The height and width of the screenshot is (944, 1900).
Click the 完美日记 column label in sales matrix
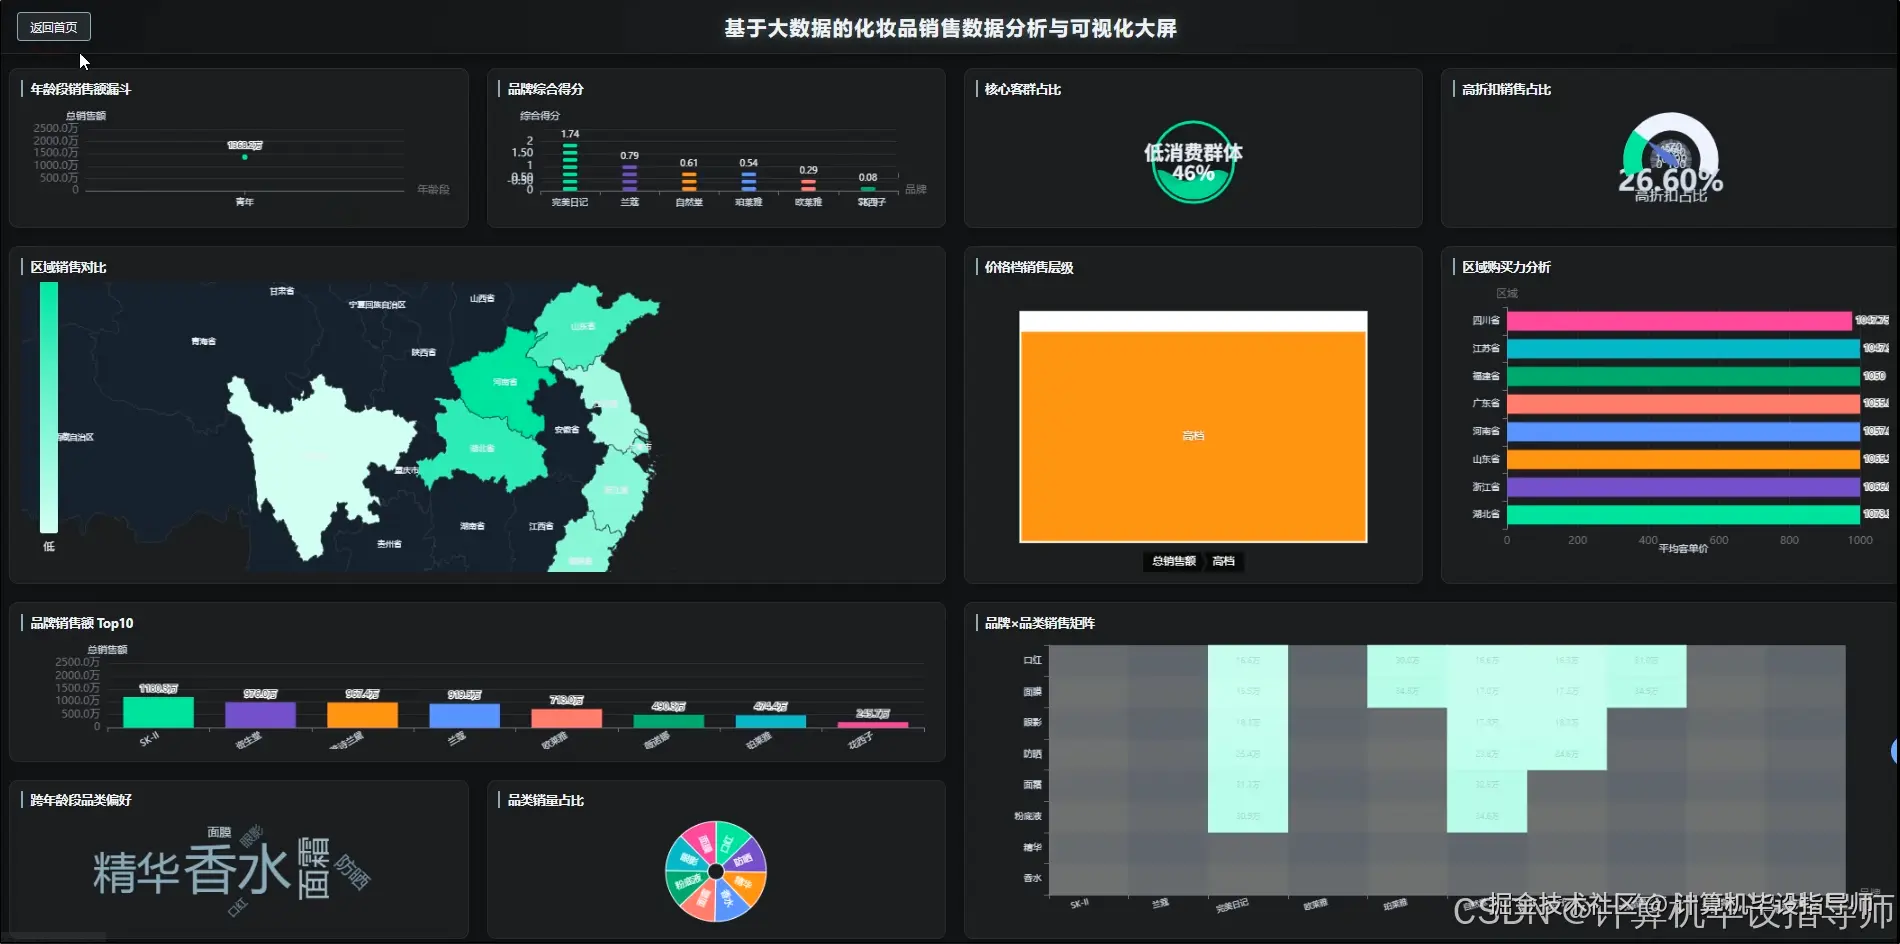(1232, 905)
